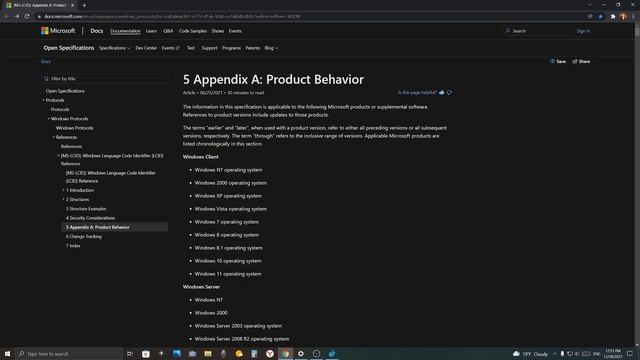Bookmark this page with the star icon
This screenshot has width=640, height=360.
click(x=600, y=16)
